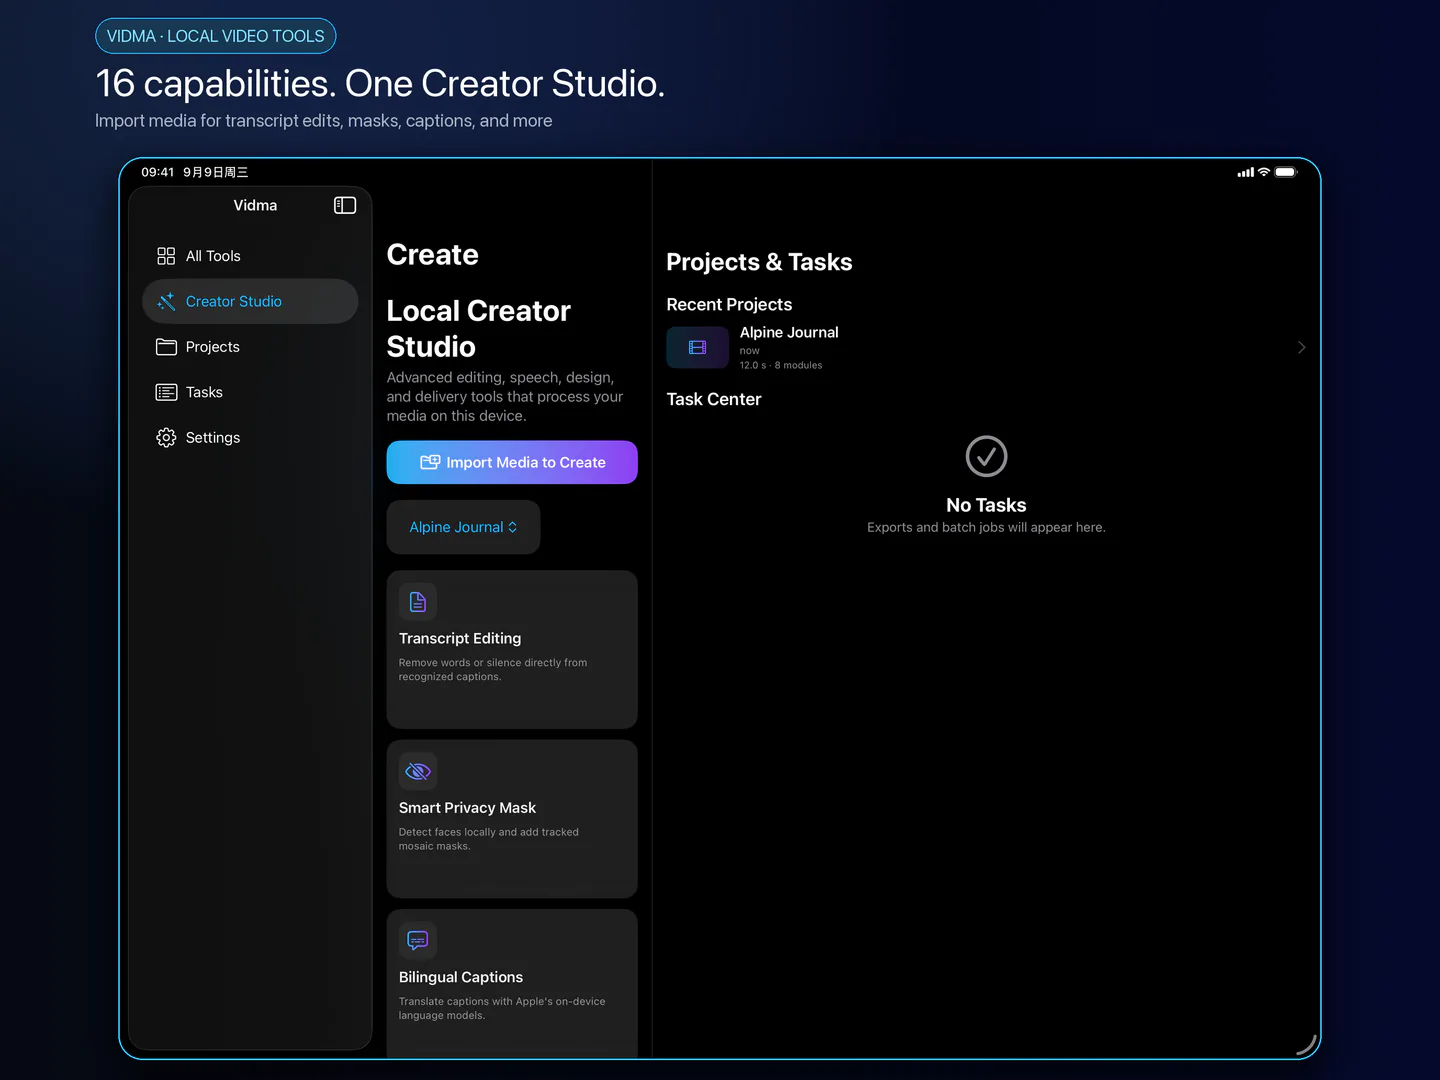Click the VIDMA · LOCAL VIDEO TOOLS badge
This screenshot has width=1440, height=1080.
coord(215,36)
